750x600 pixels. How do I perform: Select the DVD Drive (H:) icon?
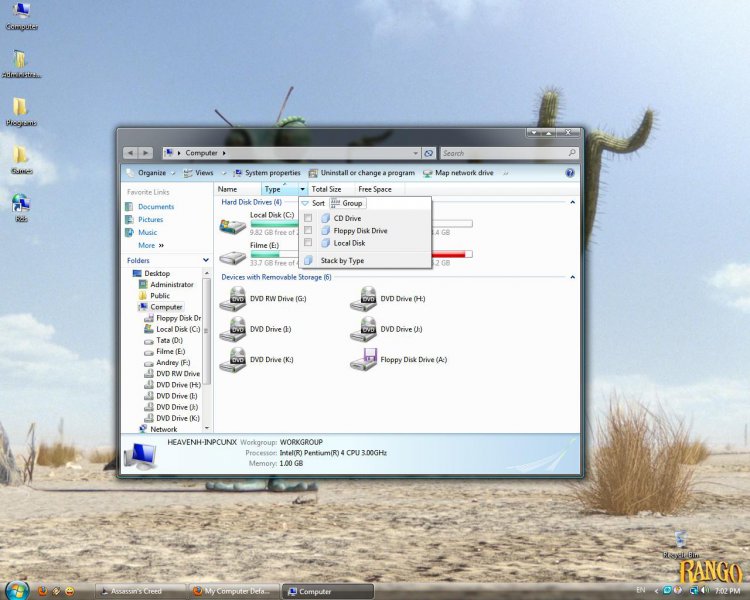364,299
